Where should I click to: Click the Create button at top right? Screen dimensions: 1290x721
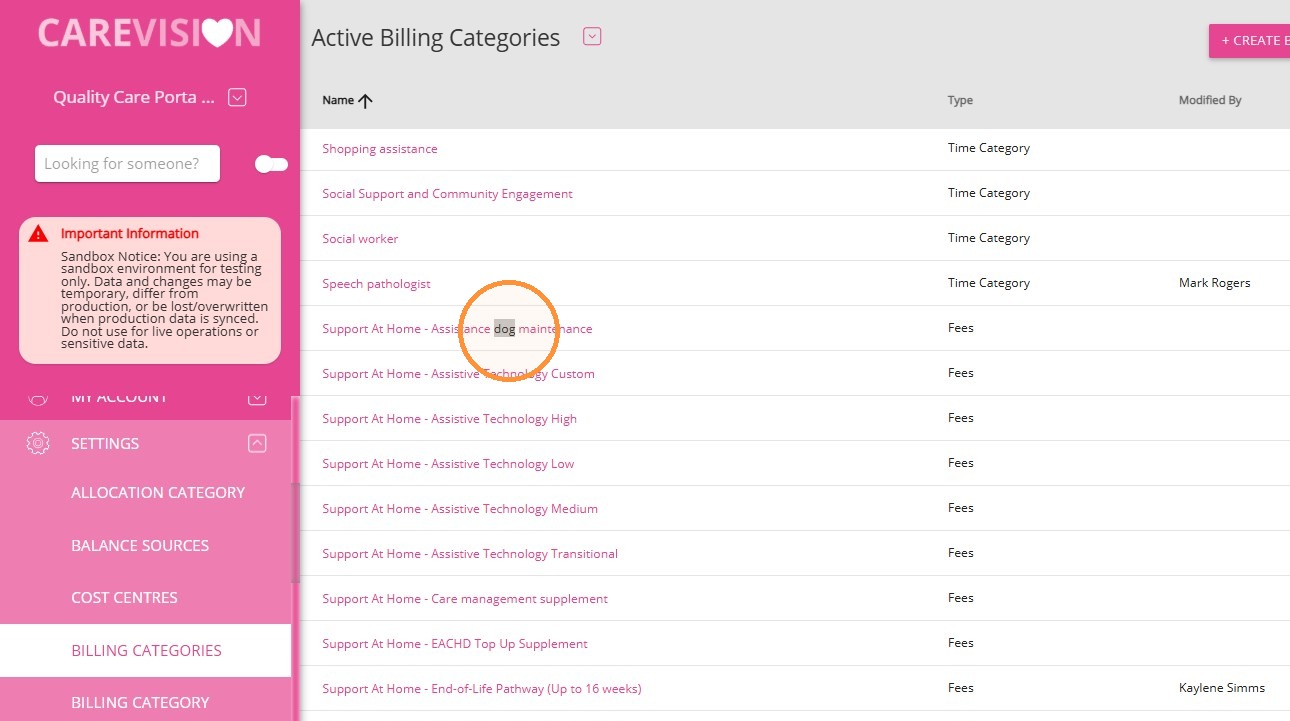1249,41
